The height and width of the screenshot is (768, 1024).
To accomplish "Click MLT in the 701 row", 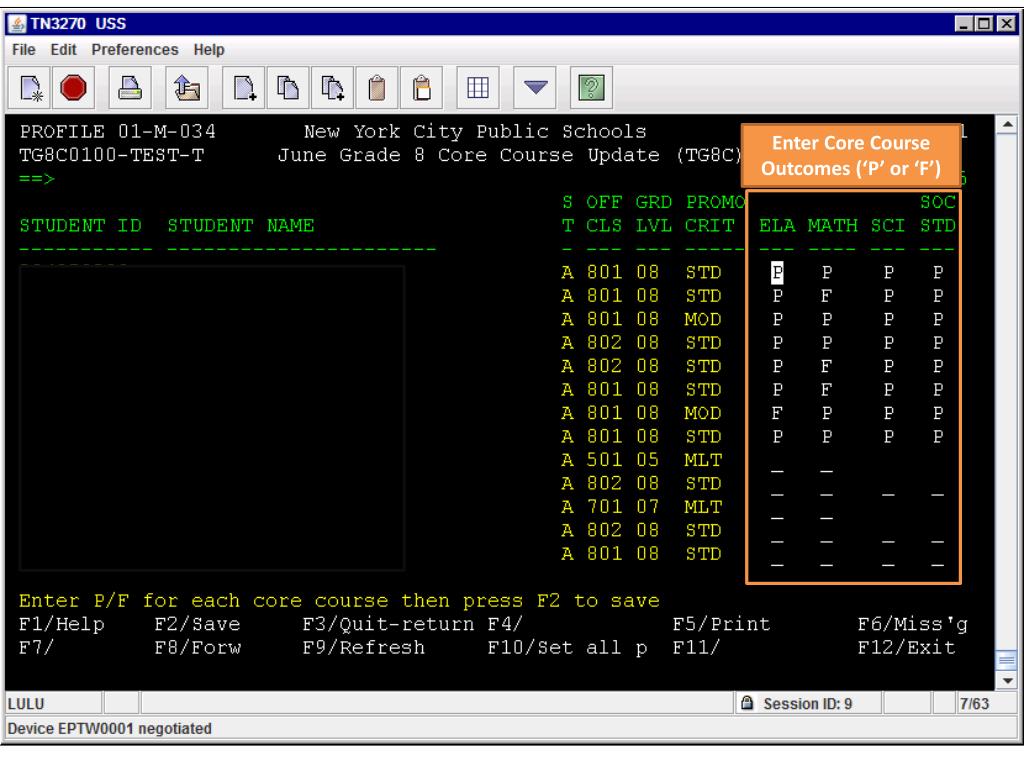I will tap(703, 507).
